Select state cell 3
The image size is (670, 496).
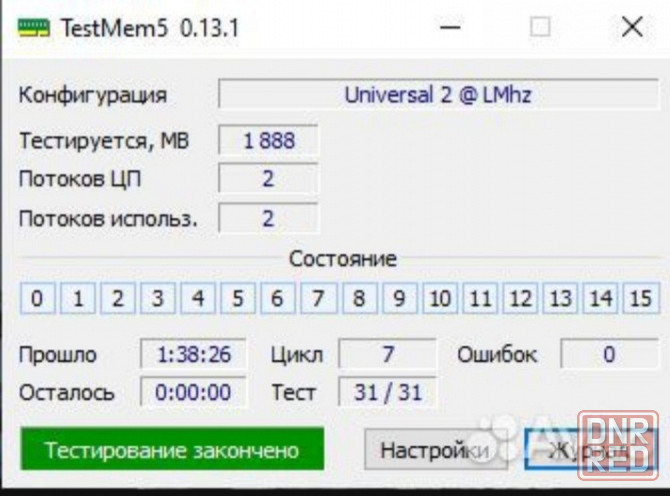(157, 298)
